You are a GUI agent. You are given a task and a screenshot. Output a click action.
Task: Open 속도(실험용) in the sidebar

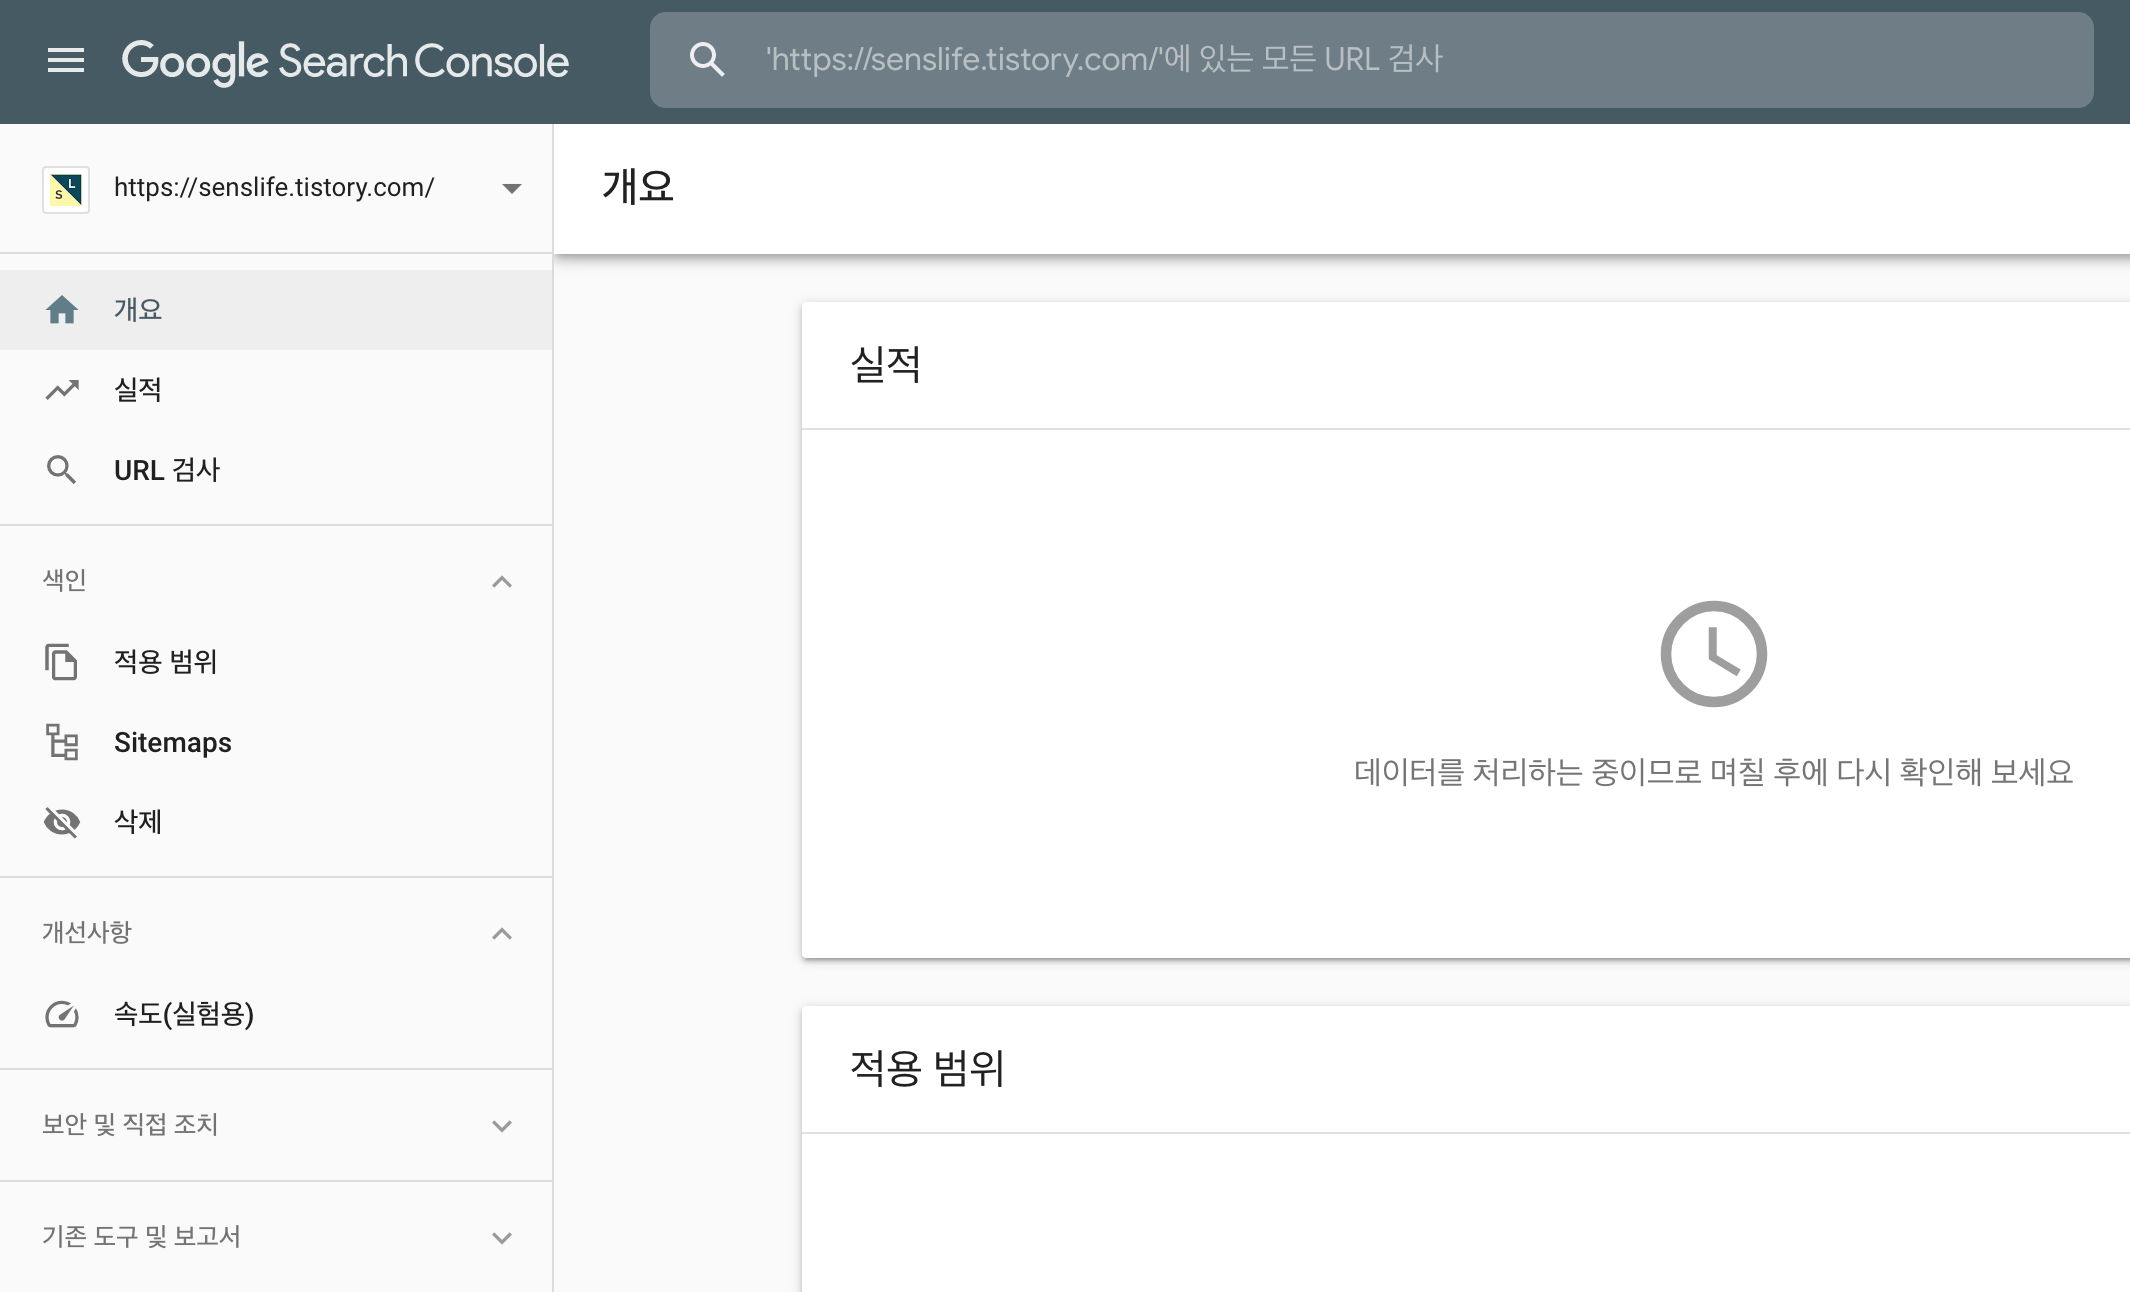pos(276,1014)
